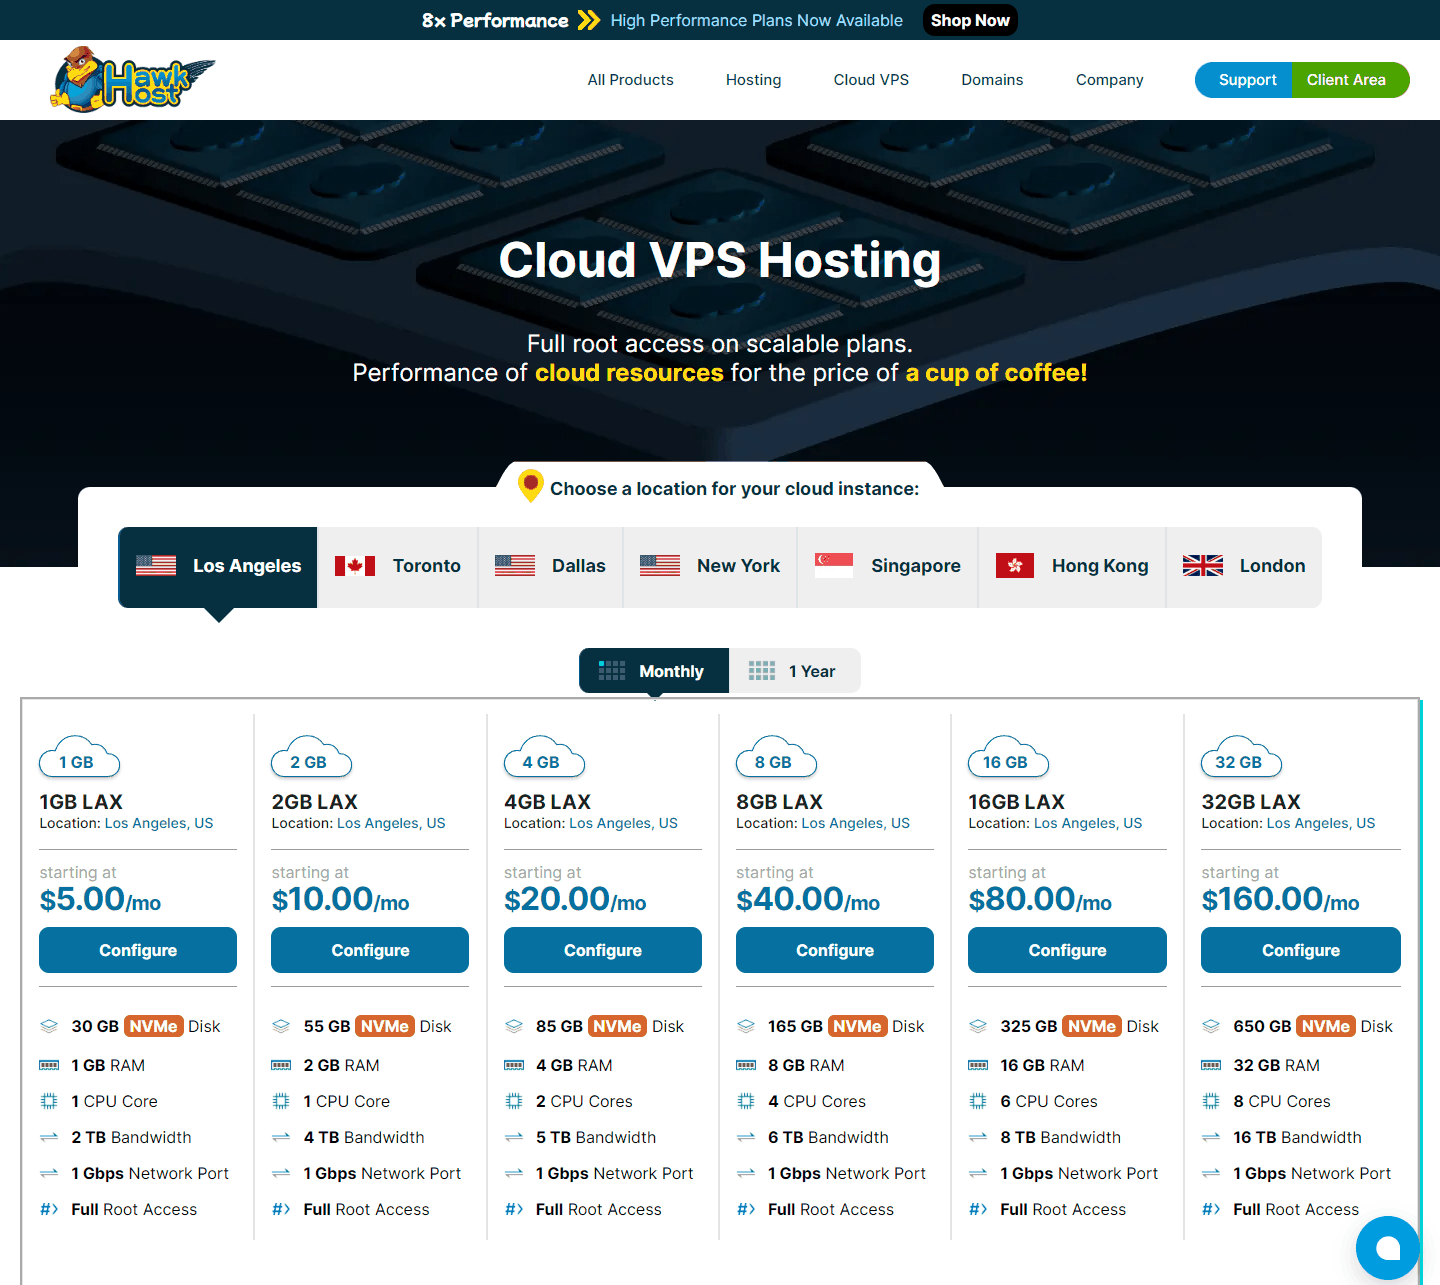Click the Singapore flag icon
The image size is (1440, 1285).
pos(834,566)
